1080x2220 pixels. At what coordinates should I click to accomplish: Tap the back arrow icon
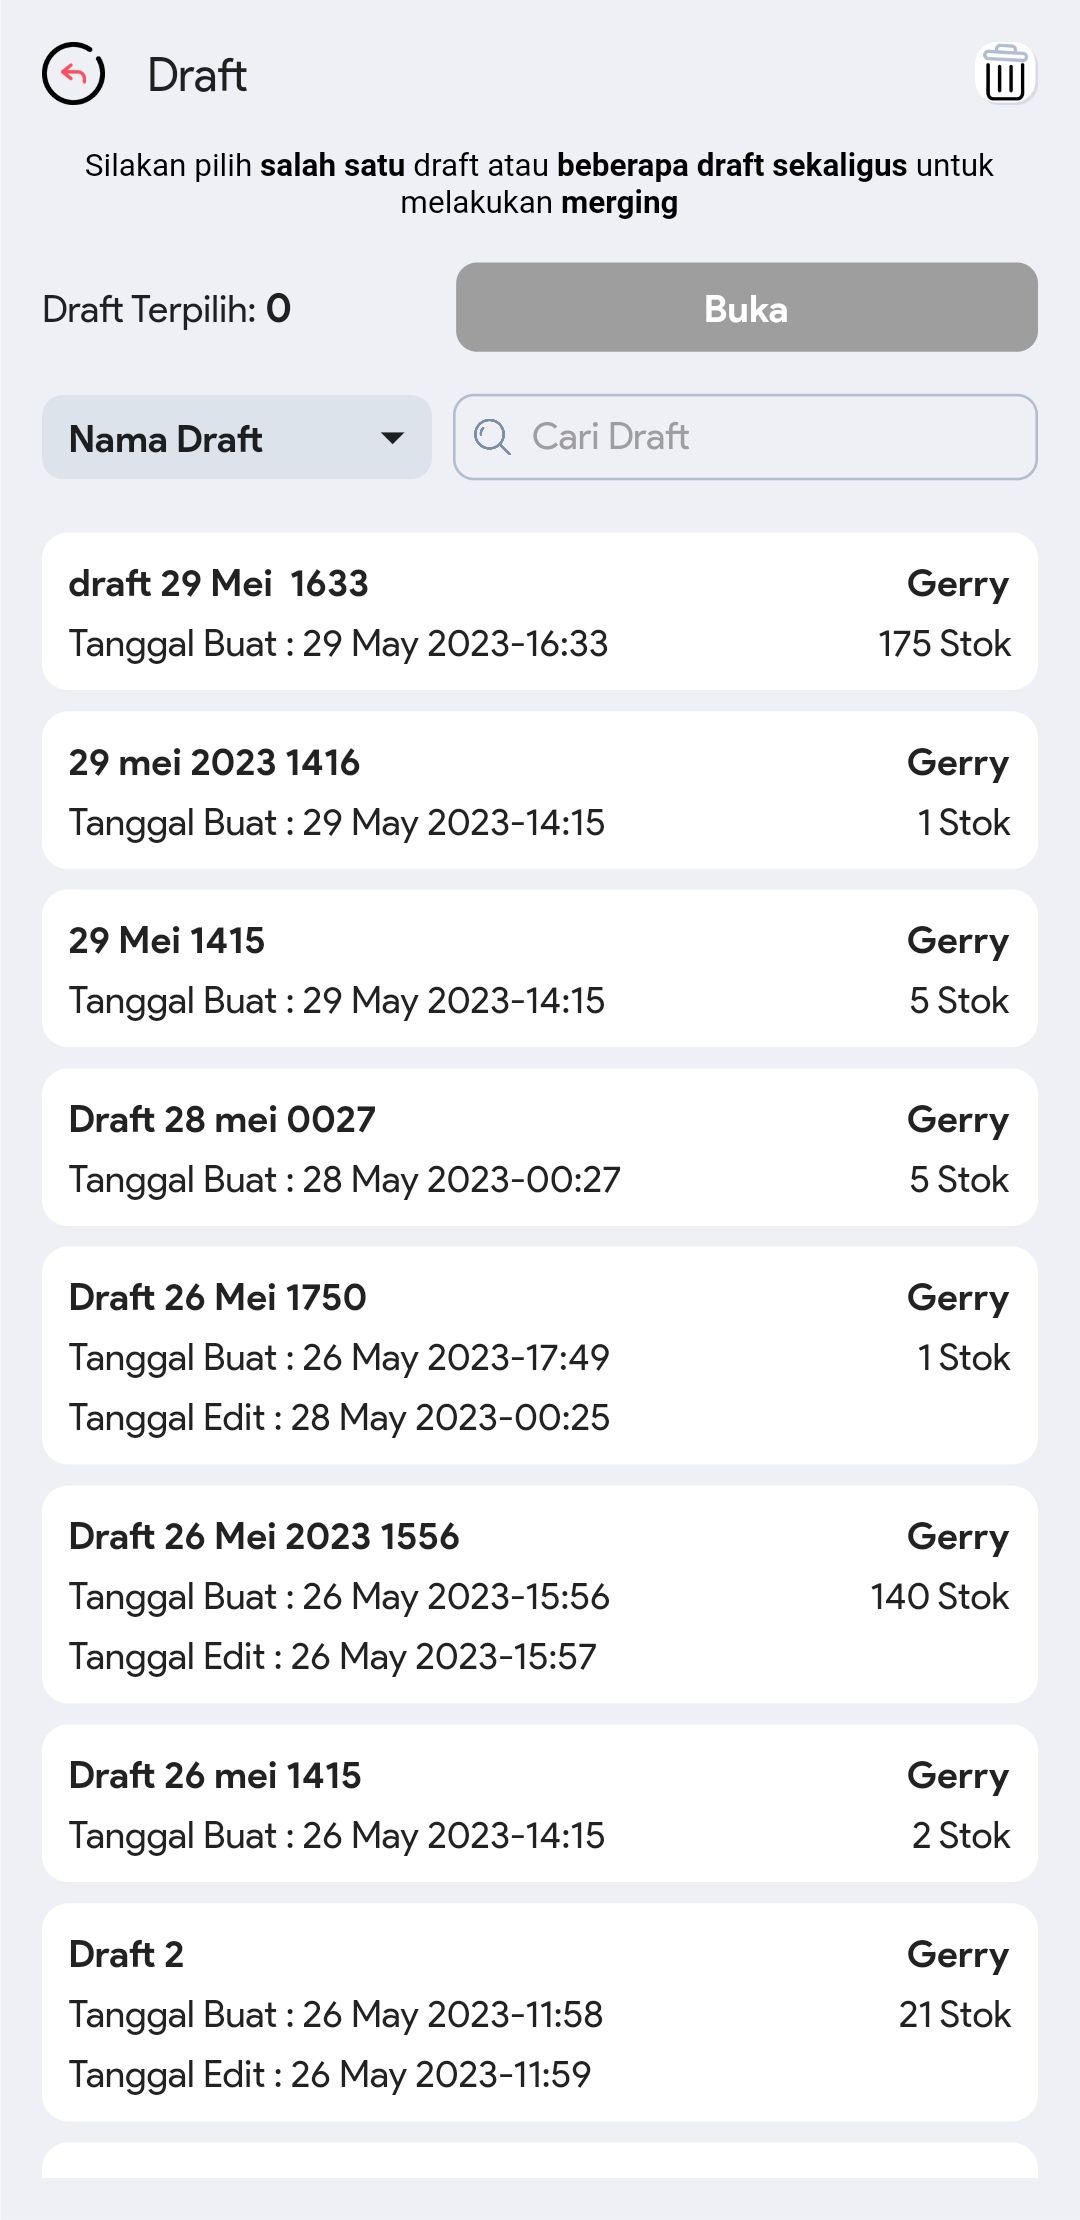(x=73, y=74)
